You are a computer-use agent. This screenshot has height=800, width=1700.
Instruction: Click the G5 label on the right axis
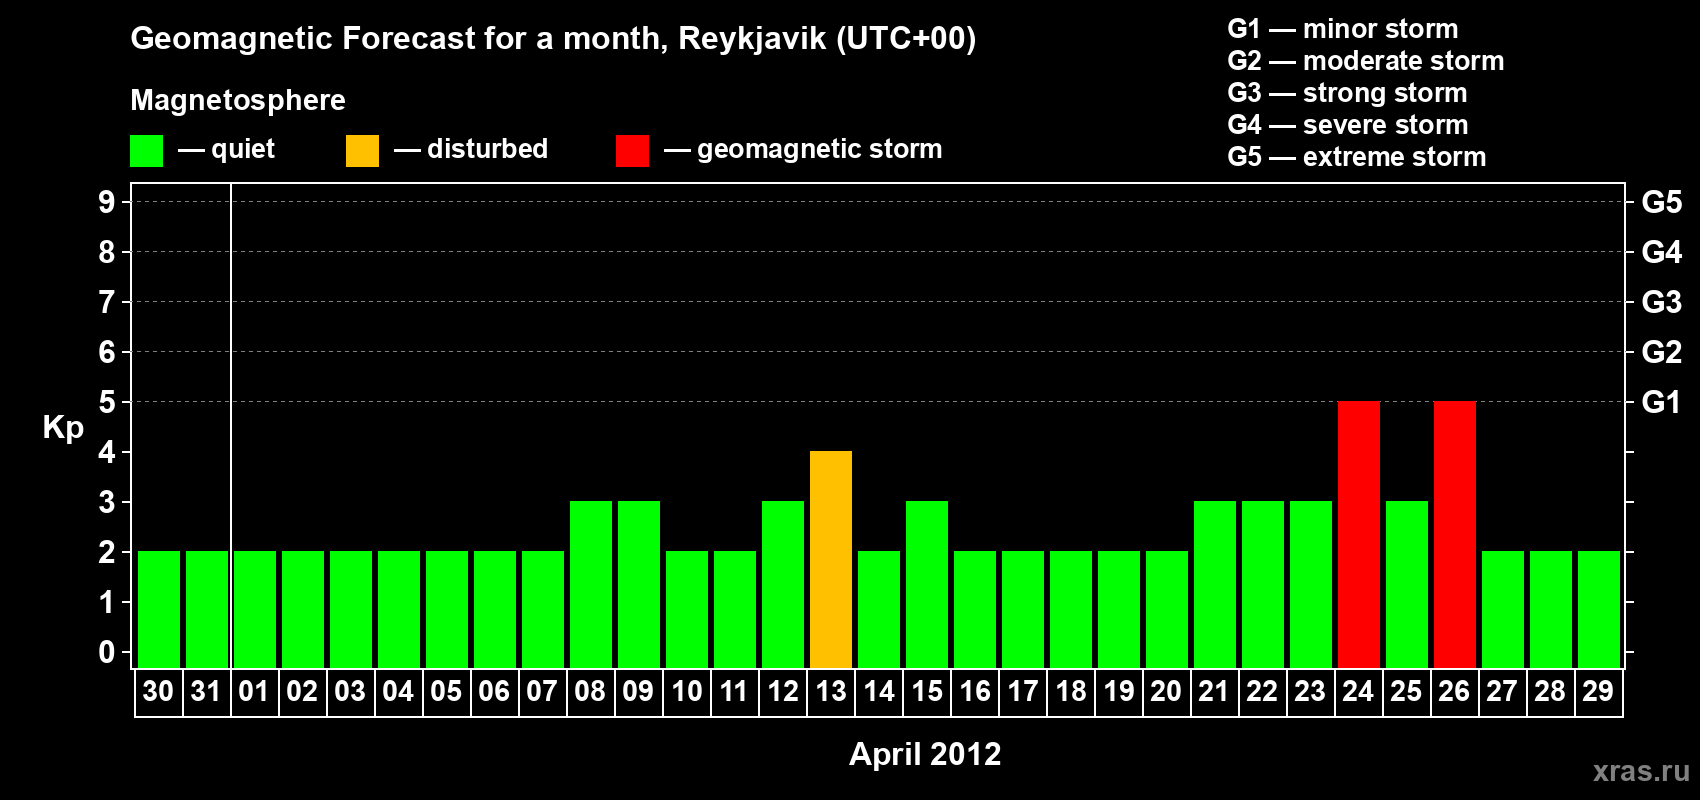pos(1662,202)
